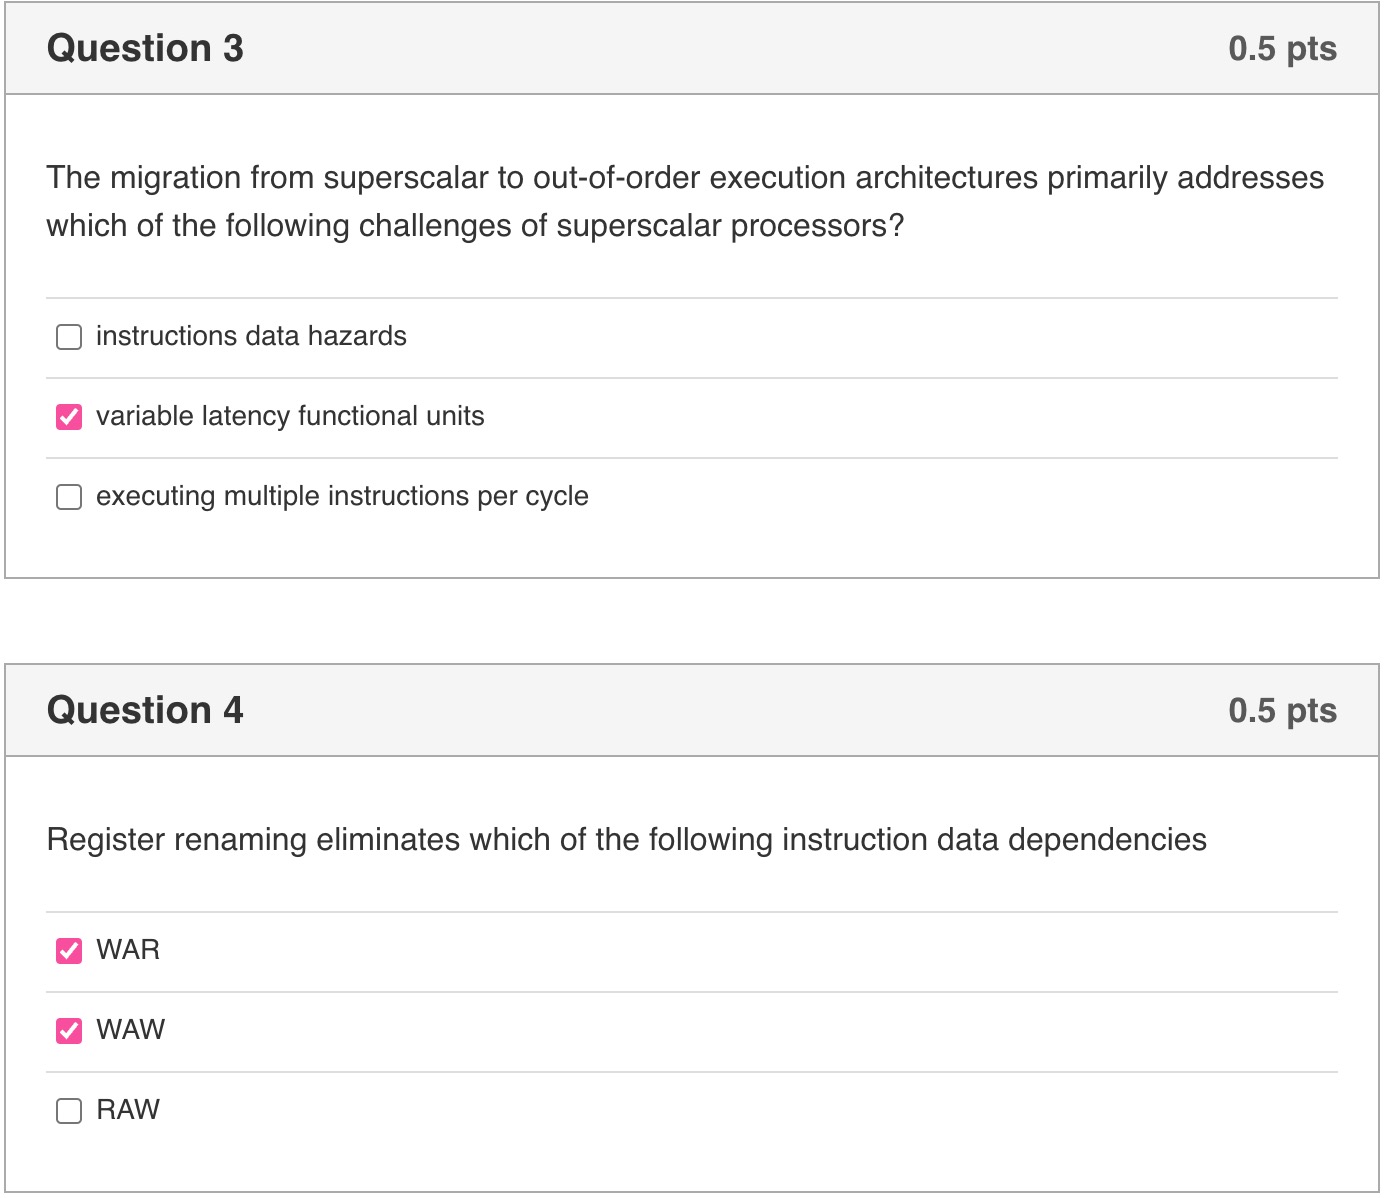Select 'executing multiple instructions per cycle'
This screenshot has width=1386, height=1198.
click(68, 496)
